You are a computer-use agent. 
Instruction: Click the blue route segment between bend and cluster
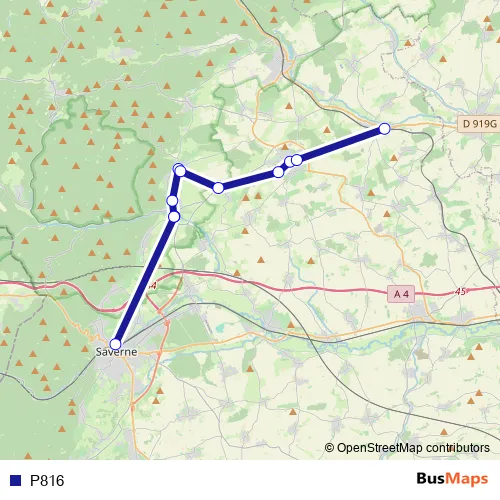(248, 180)
